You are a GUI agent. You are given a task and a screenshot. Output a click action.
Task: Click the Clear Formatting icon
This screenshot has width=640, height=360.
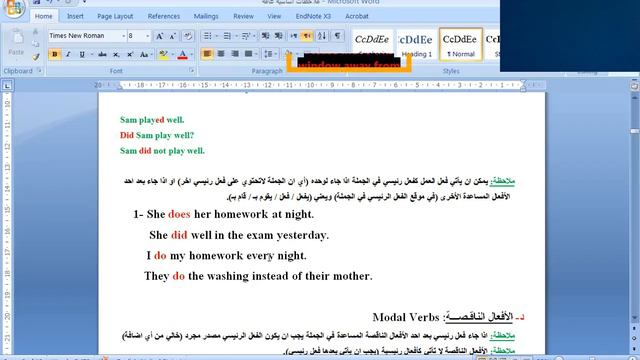188,36
